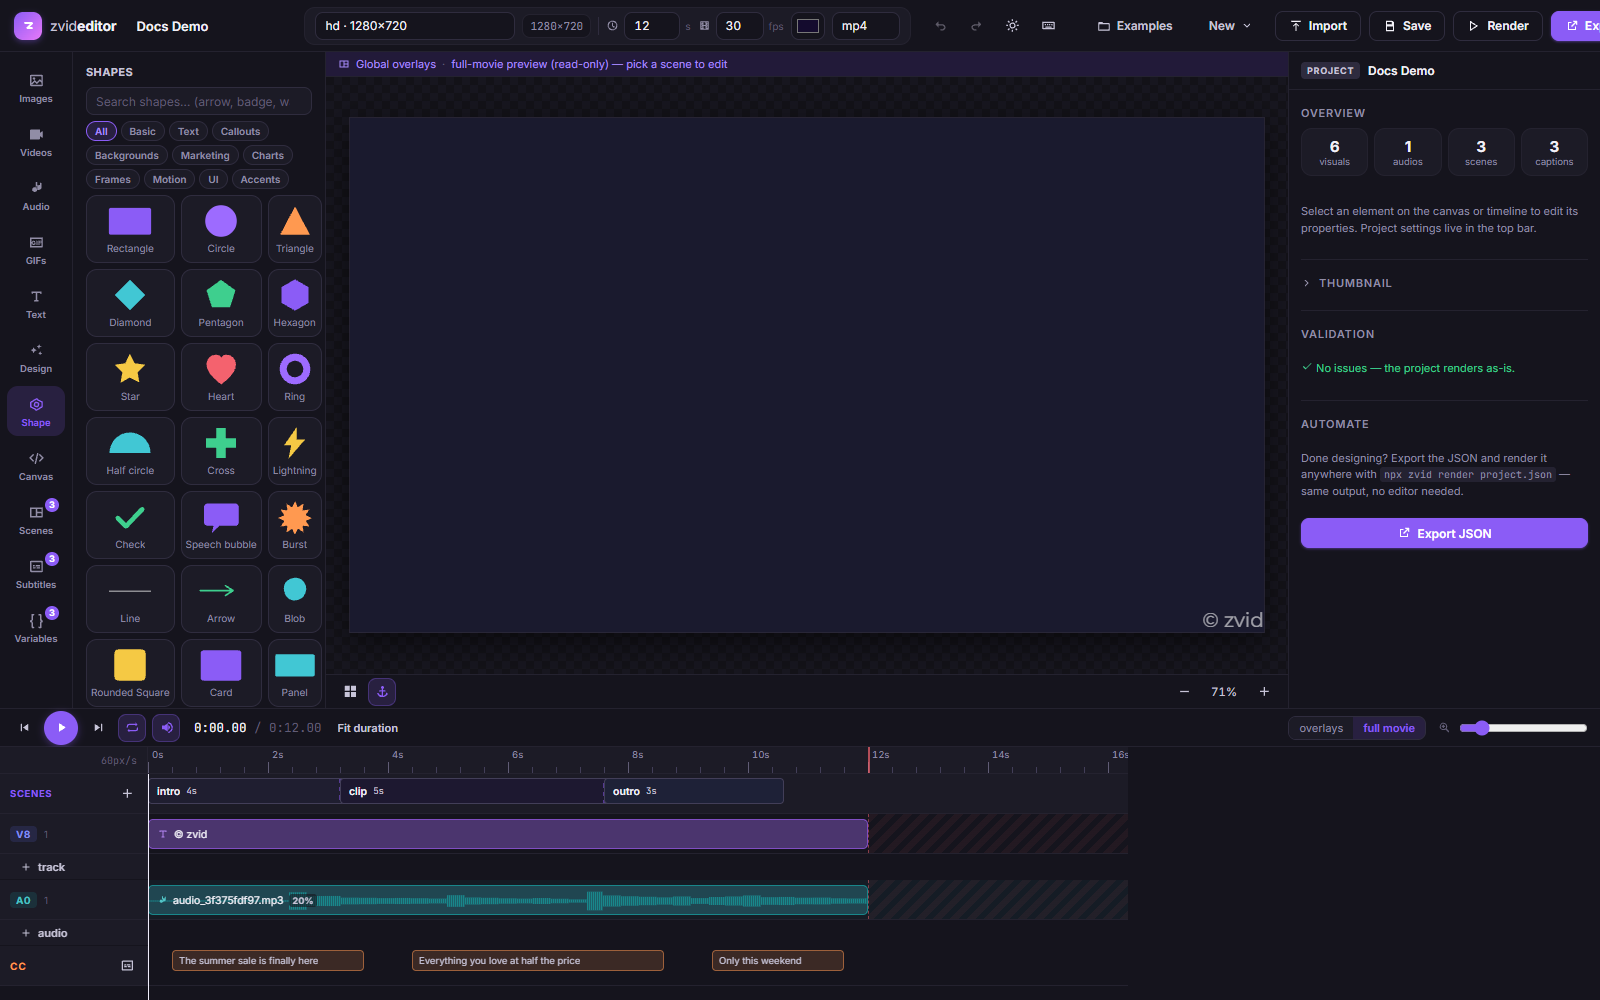Pick the Star shape
This screenshot has height=1000, width=1600.
click(x=130, y=377)
